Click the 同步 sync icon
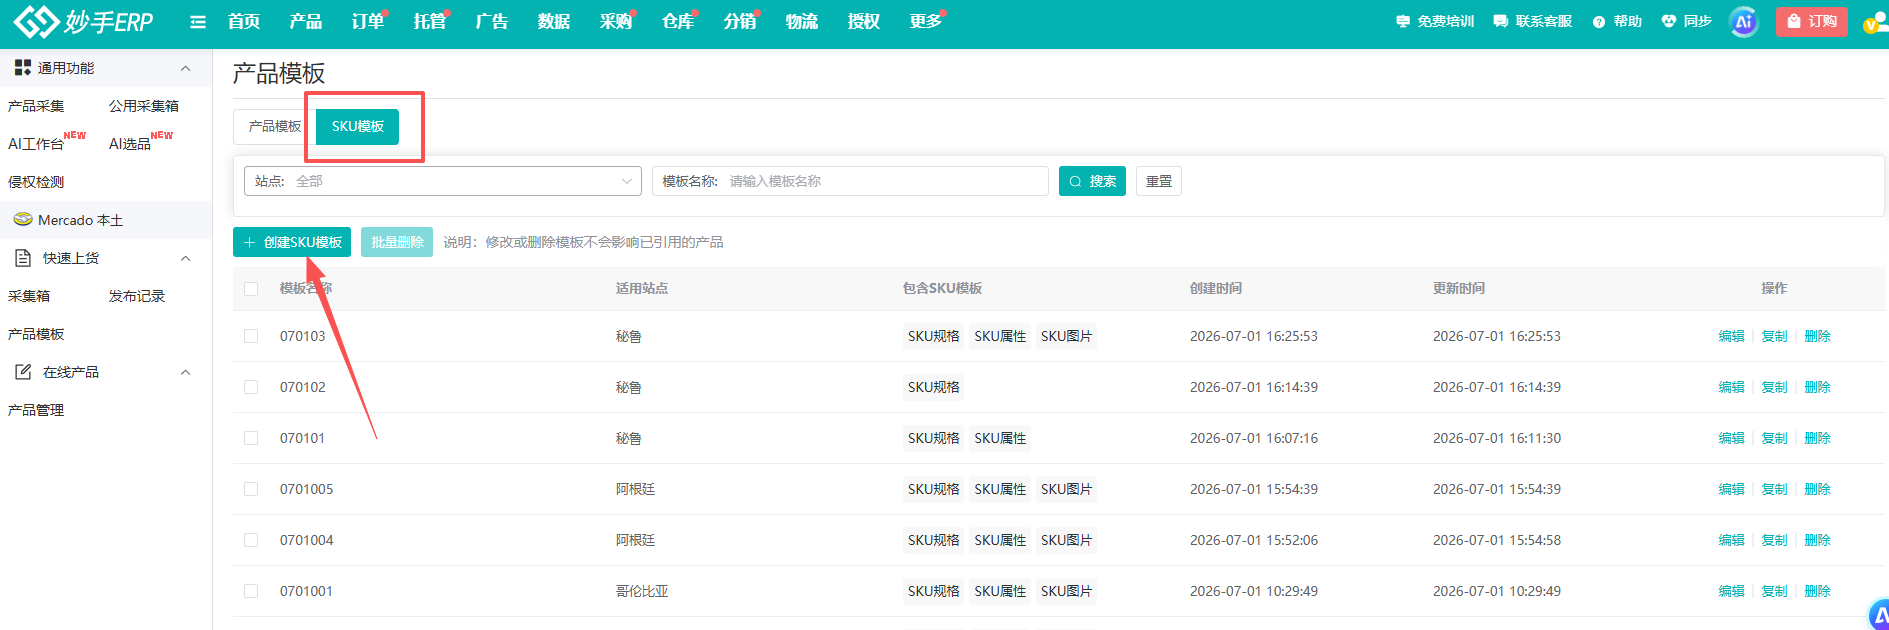 (x=1668, y=21)
